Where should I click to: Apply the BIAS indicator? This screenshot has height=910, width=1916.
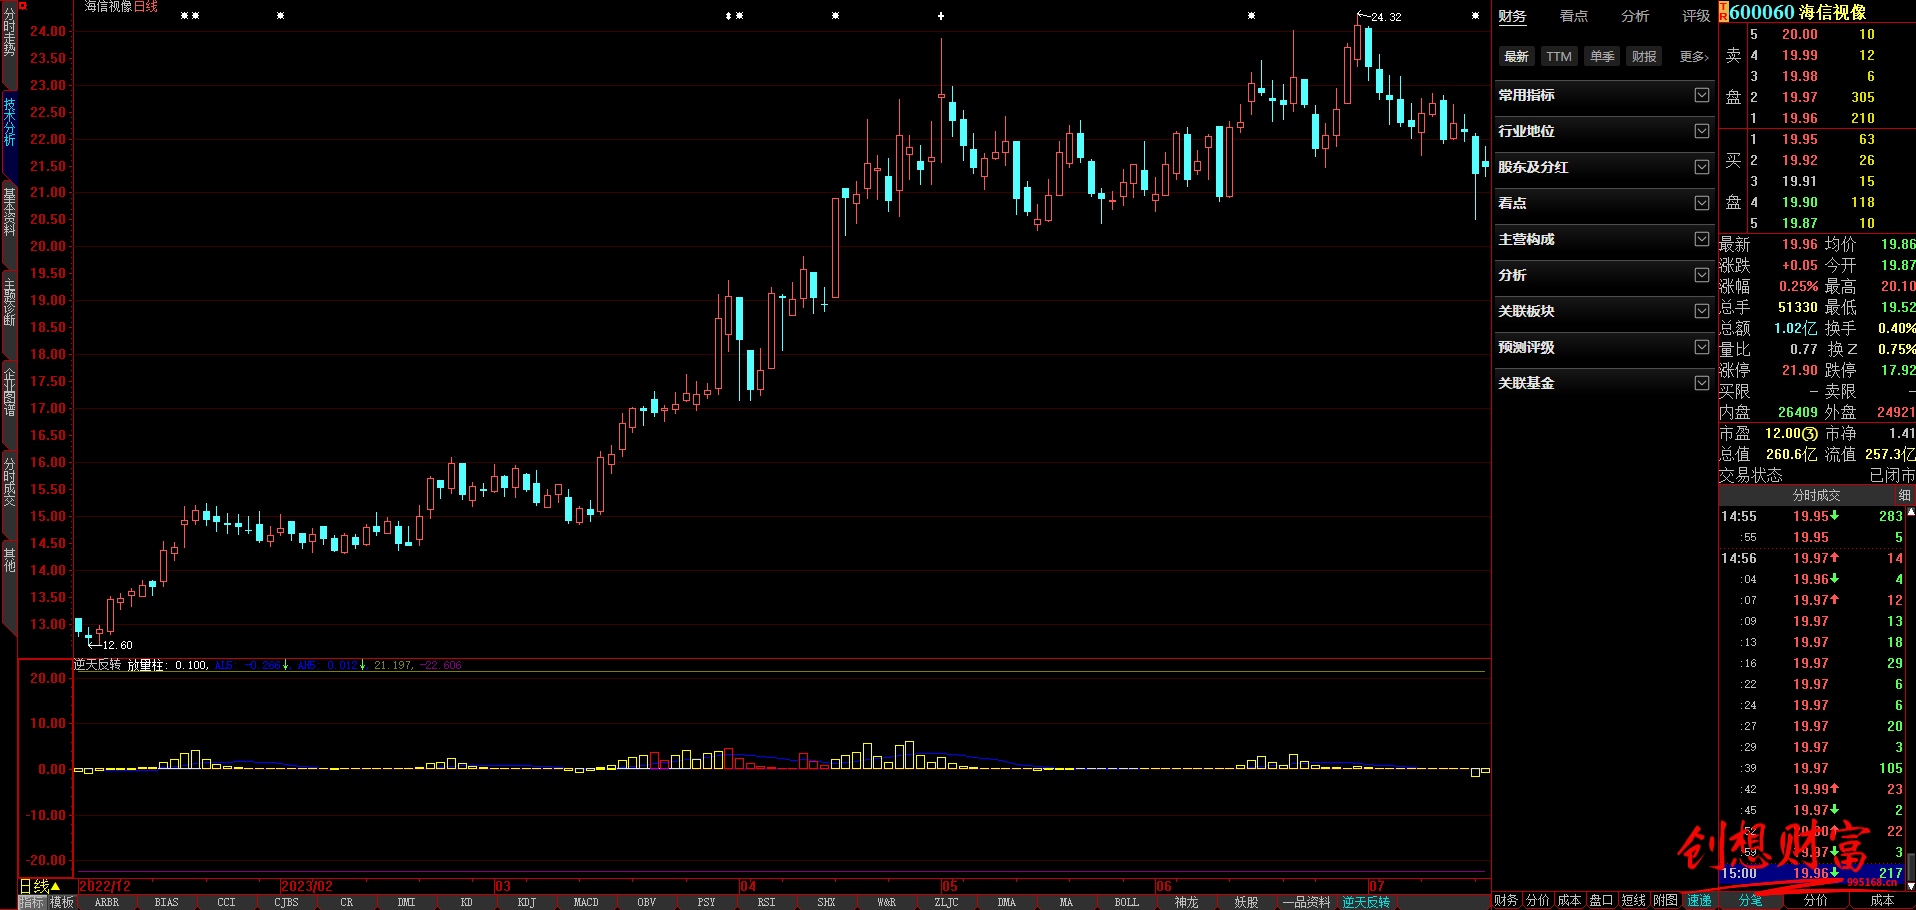[x=167, y=902]
